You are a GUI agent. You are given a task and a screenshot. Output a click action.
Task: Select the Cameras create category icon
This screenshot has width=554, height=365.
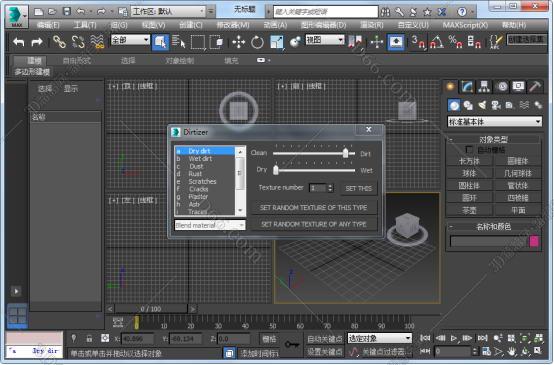click(x=496, y=105)
